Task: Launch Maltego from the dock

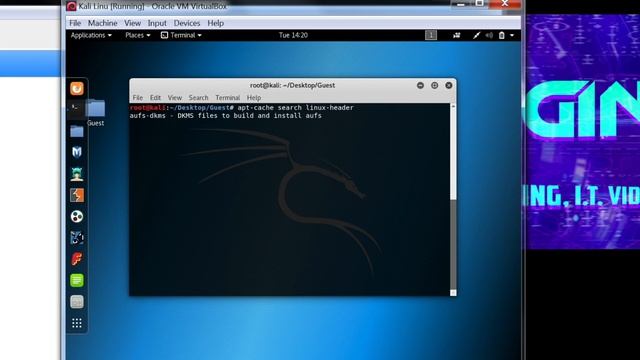Action: click(x=77, y=238)
